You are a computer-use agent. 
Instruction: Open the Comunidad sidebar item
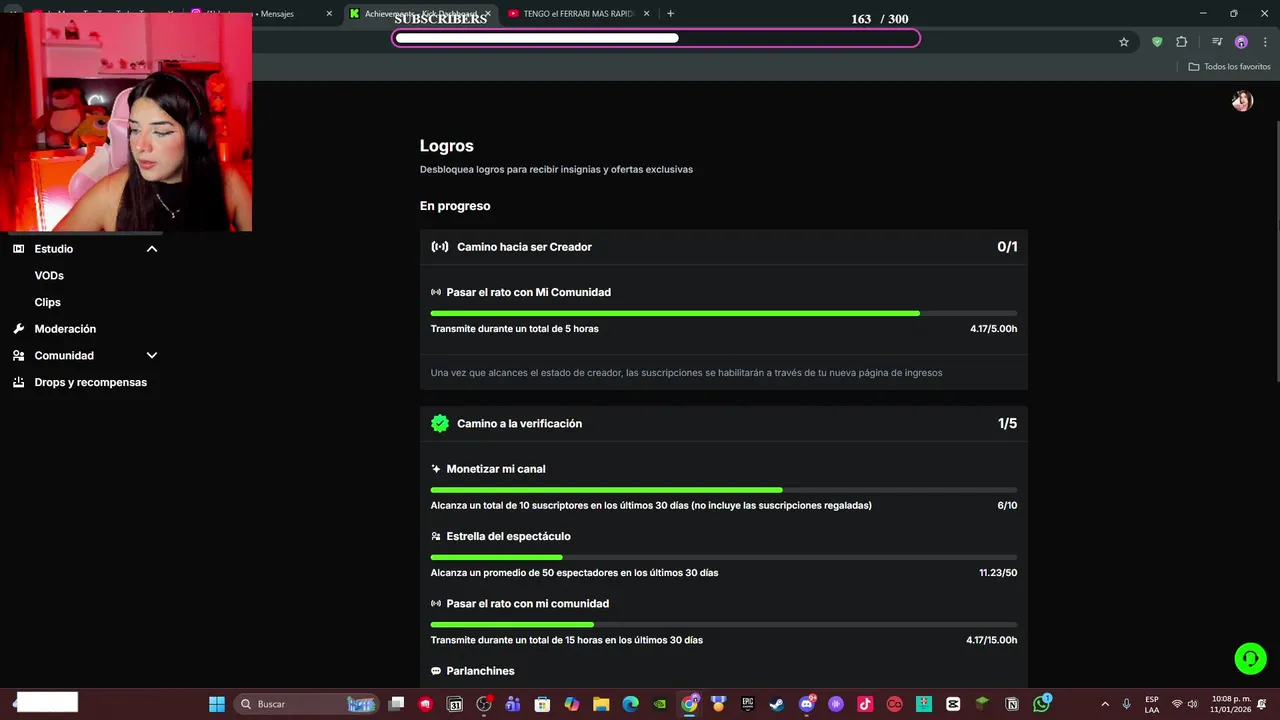pos(64,355)
